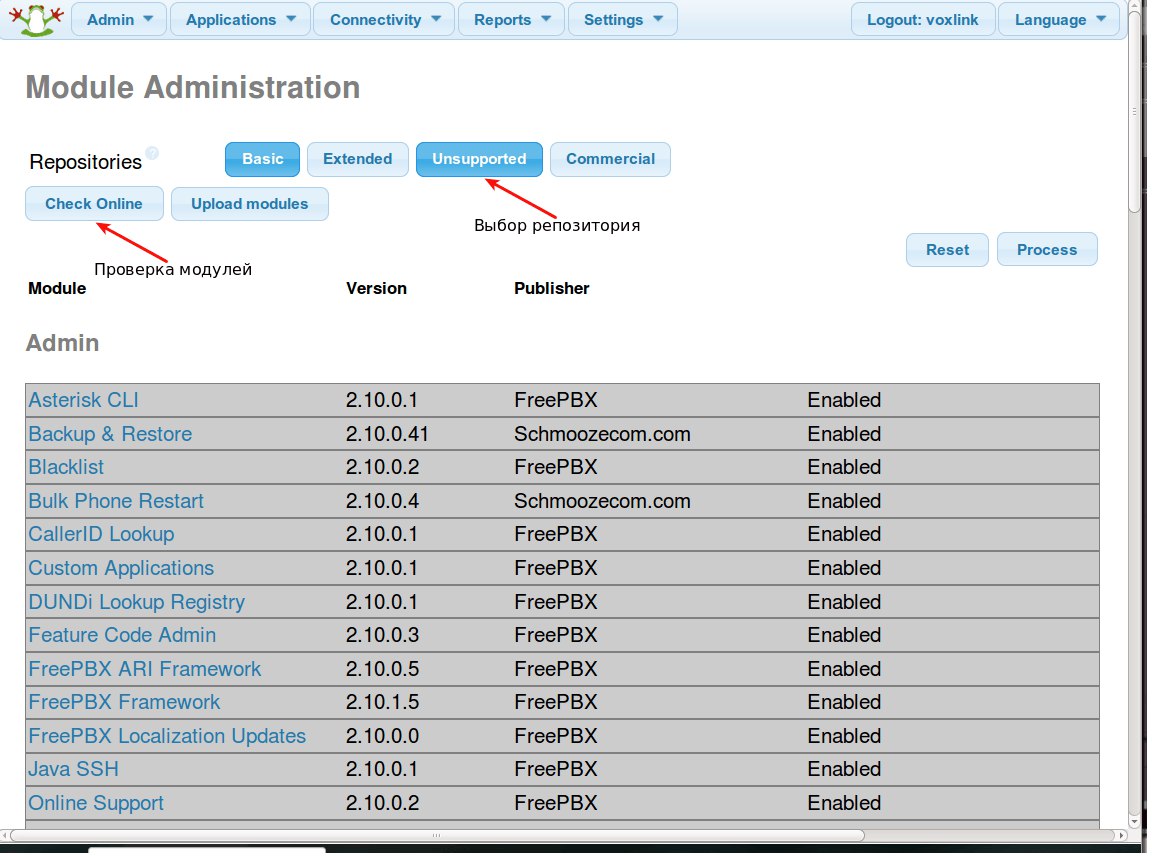Expand the Applications menu
This screenshot has width=1152, height=856.
coord(240,20)
